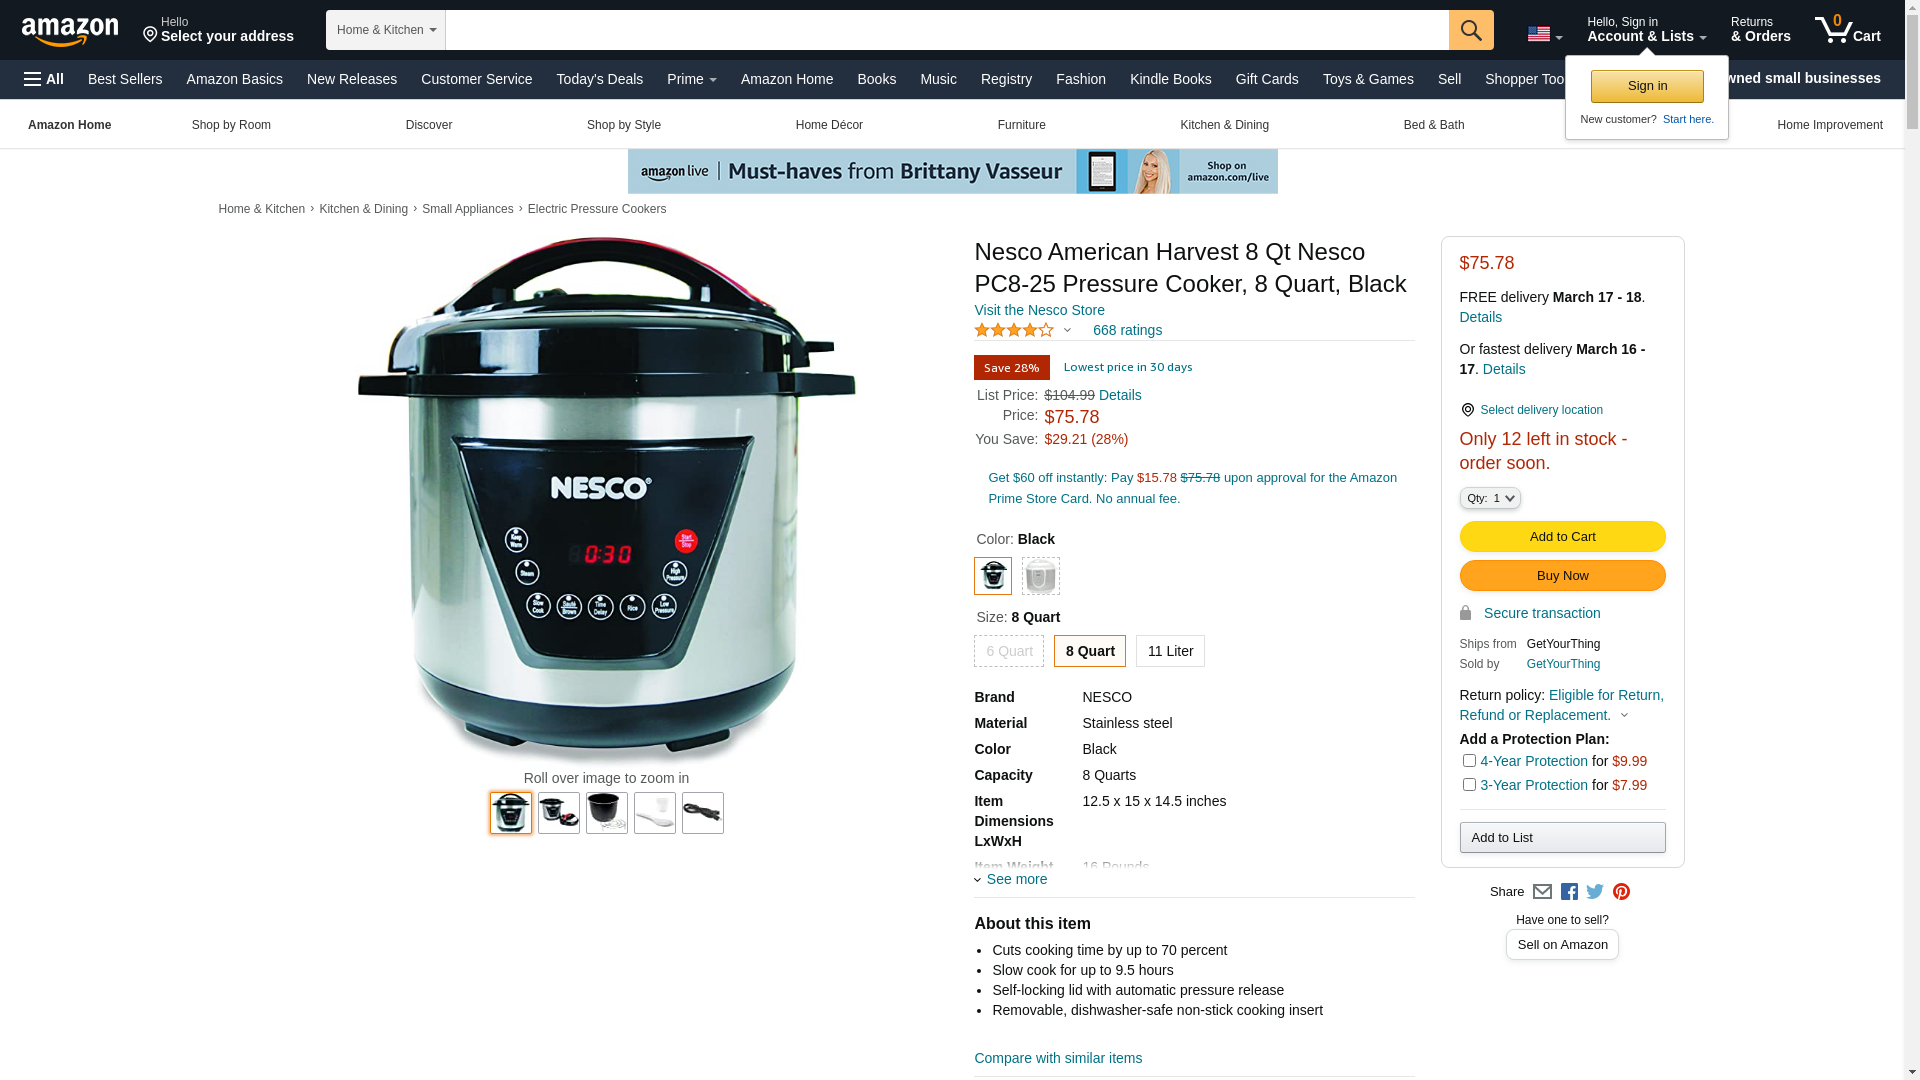Viewport: 1920px width, 1080px height.
Task: Visit the Nesco Store link
Action: click(1039, 310)
